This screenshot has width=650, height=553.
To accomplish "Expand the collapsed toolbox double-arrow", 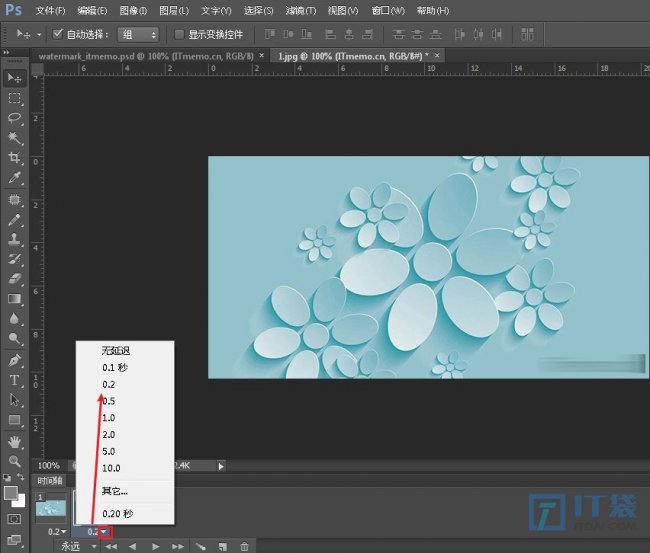I will [6, 52].
